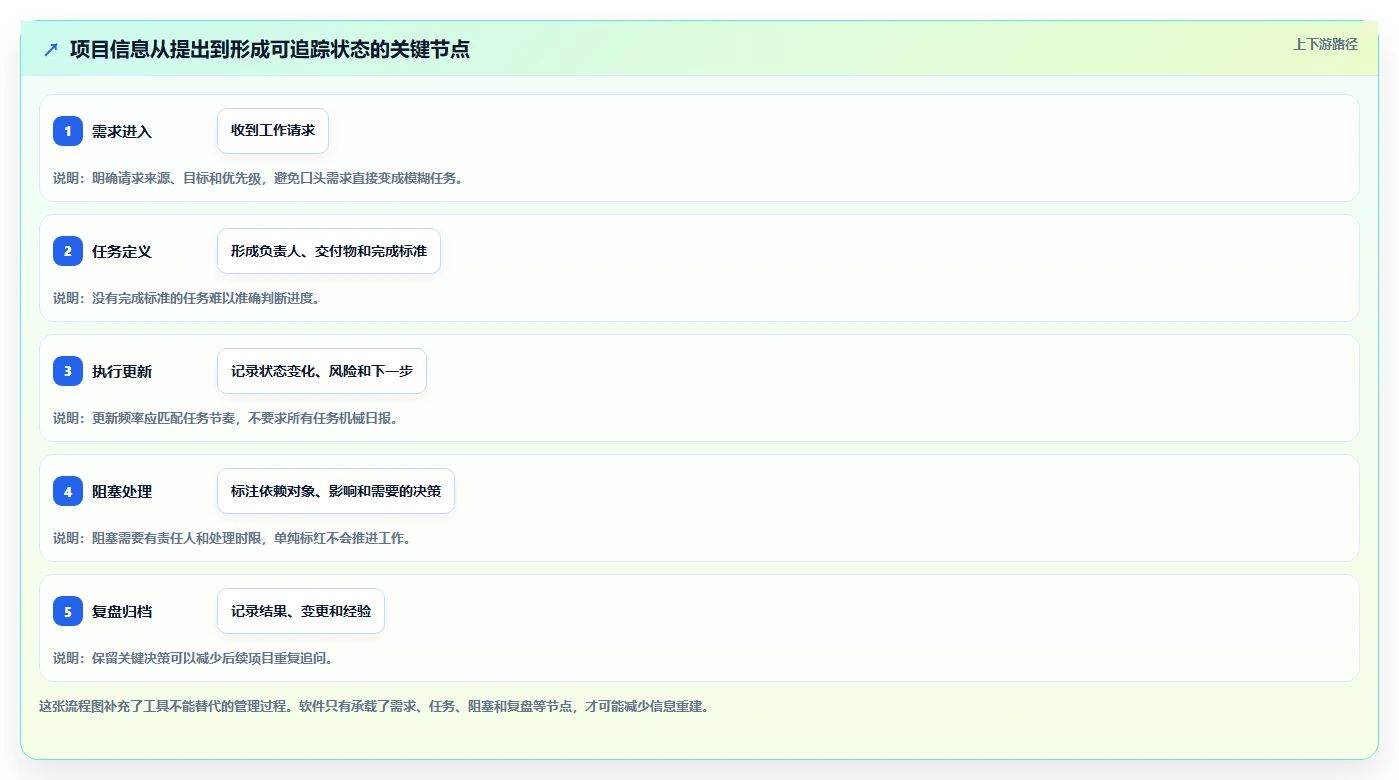Viewport: 1399px width, 780px height.
Task: Click the 需求进入 step label
Action: coord(122,131)
